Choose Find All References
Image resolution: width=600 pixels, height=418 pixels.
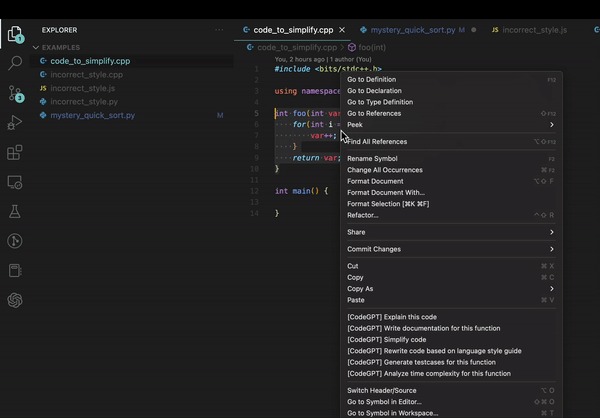pyautogui.click(x=451, y=142)
